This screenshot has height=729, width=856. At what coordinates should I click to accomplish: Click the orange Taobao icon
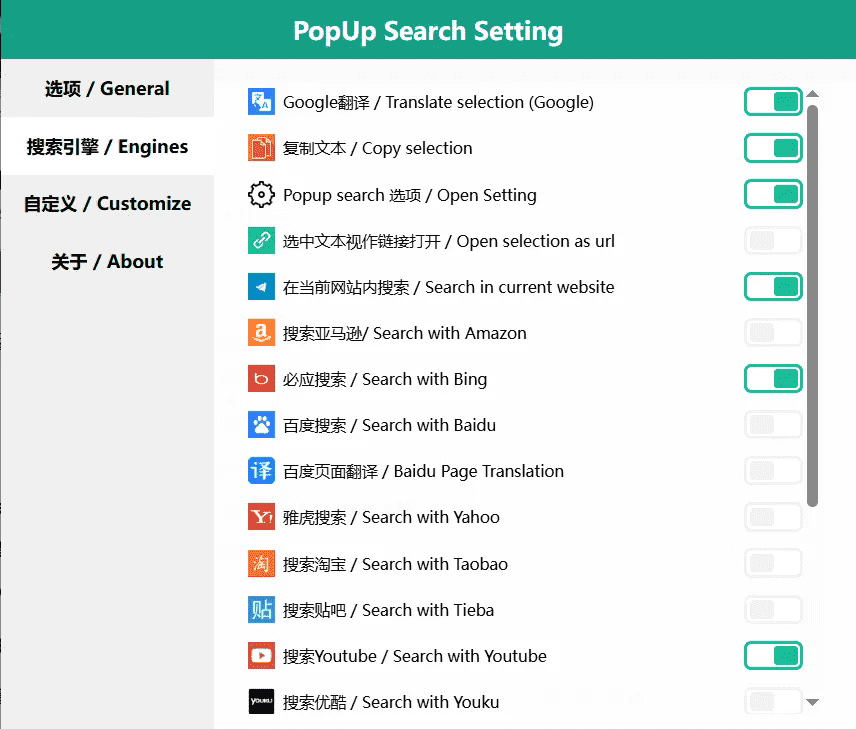[x=261, y=564]
